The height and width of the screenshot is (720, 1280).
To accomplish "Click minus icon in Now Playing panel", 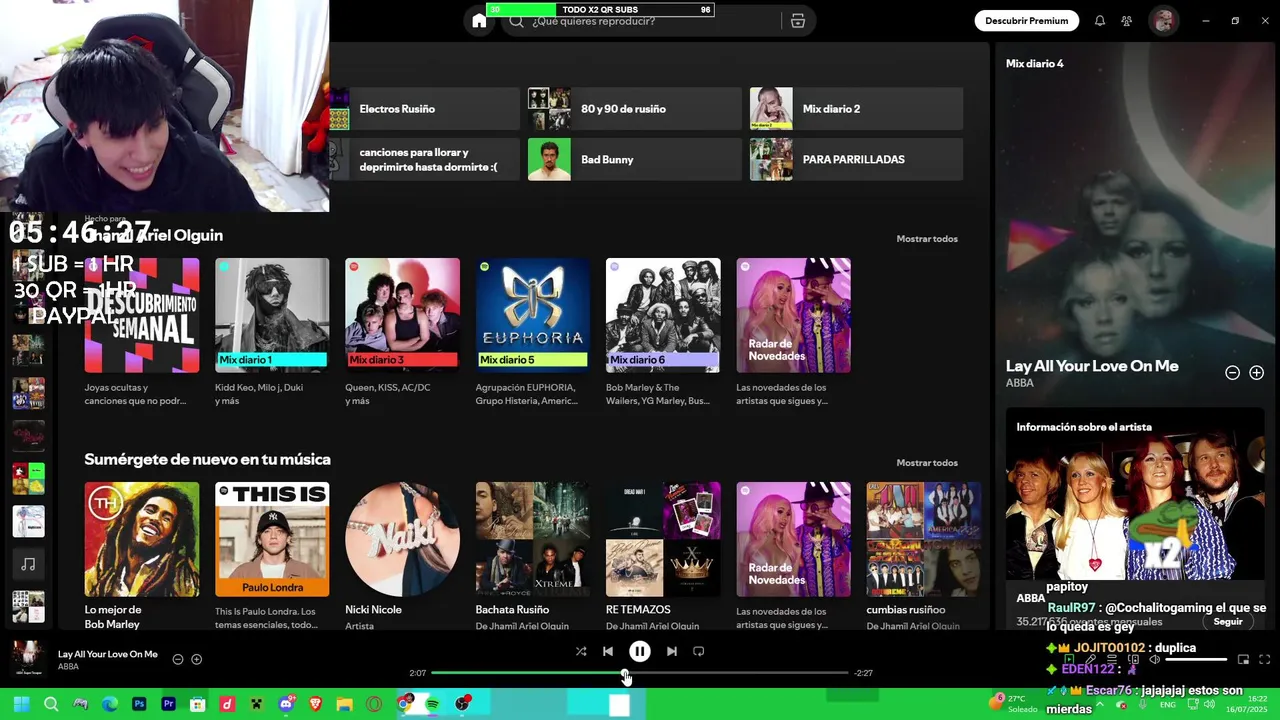I will coord(1233,372).
